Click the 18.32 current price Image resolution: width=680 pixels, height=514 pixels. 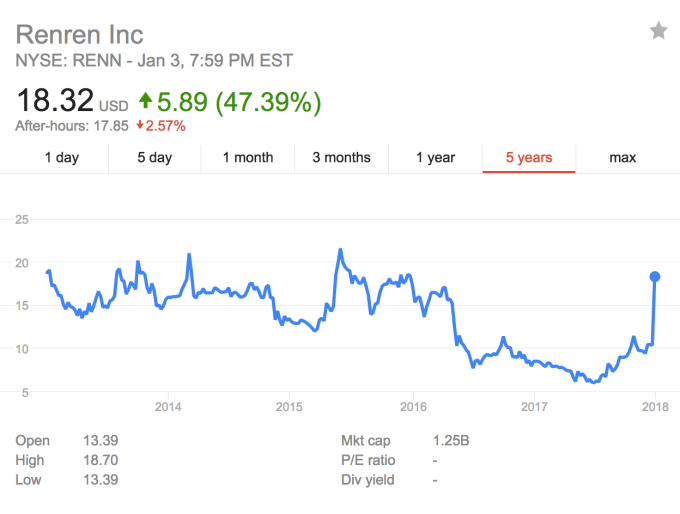54,100
